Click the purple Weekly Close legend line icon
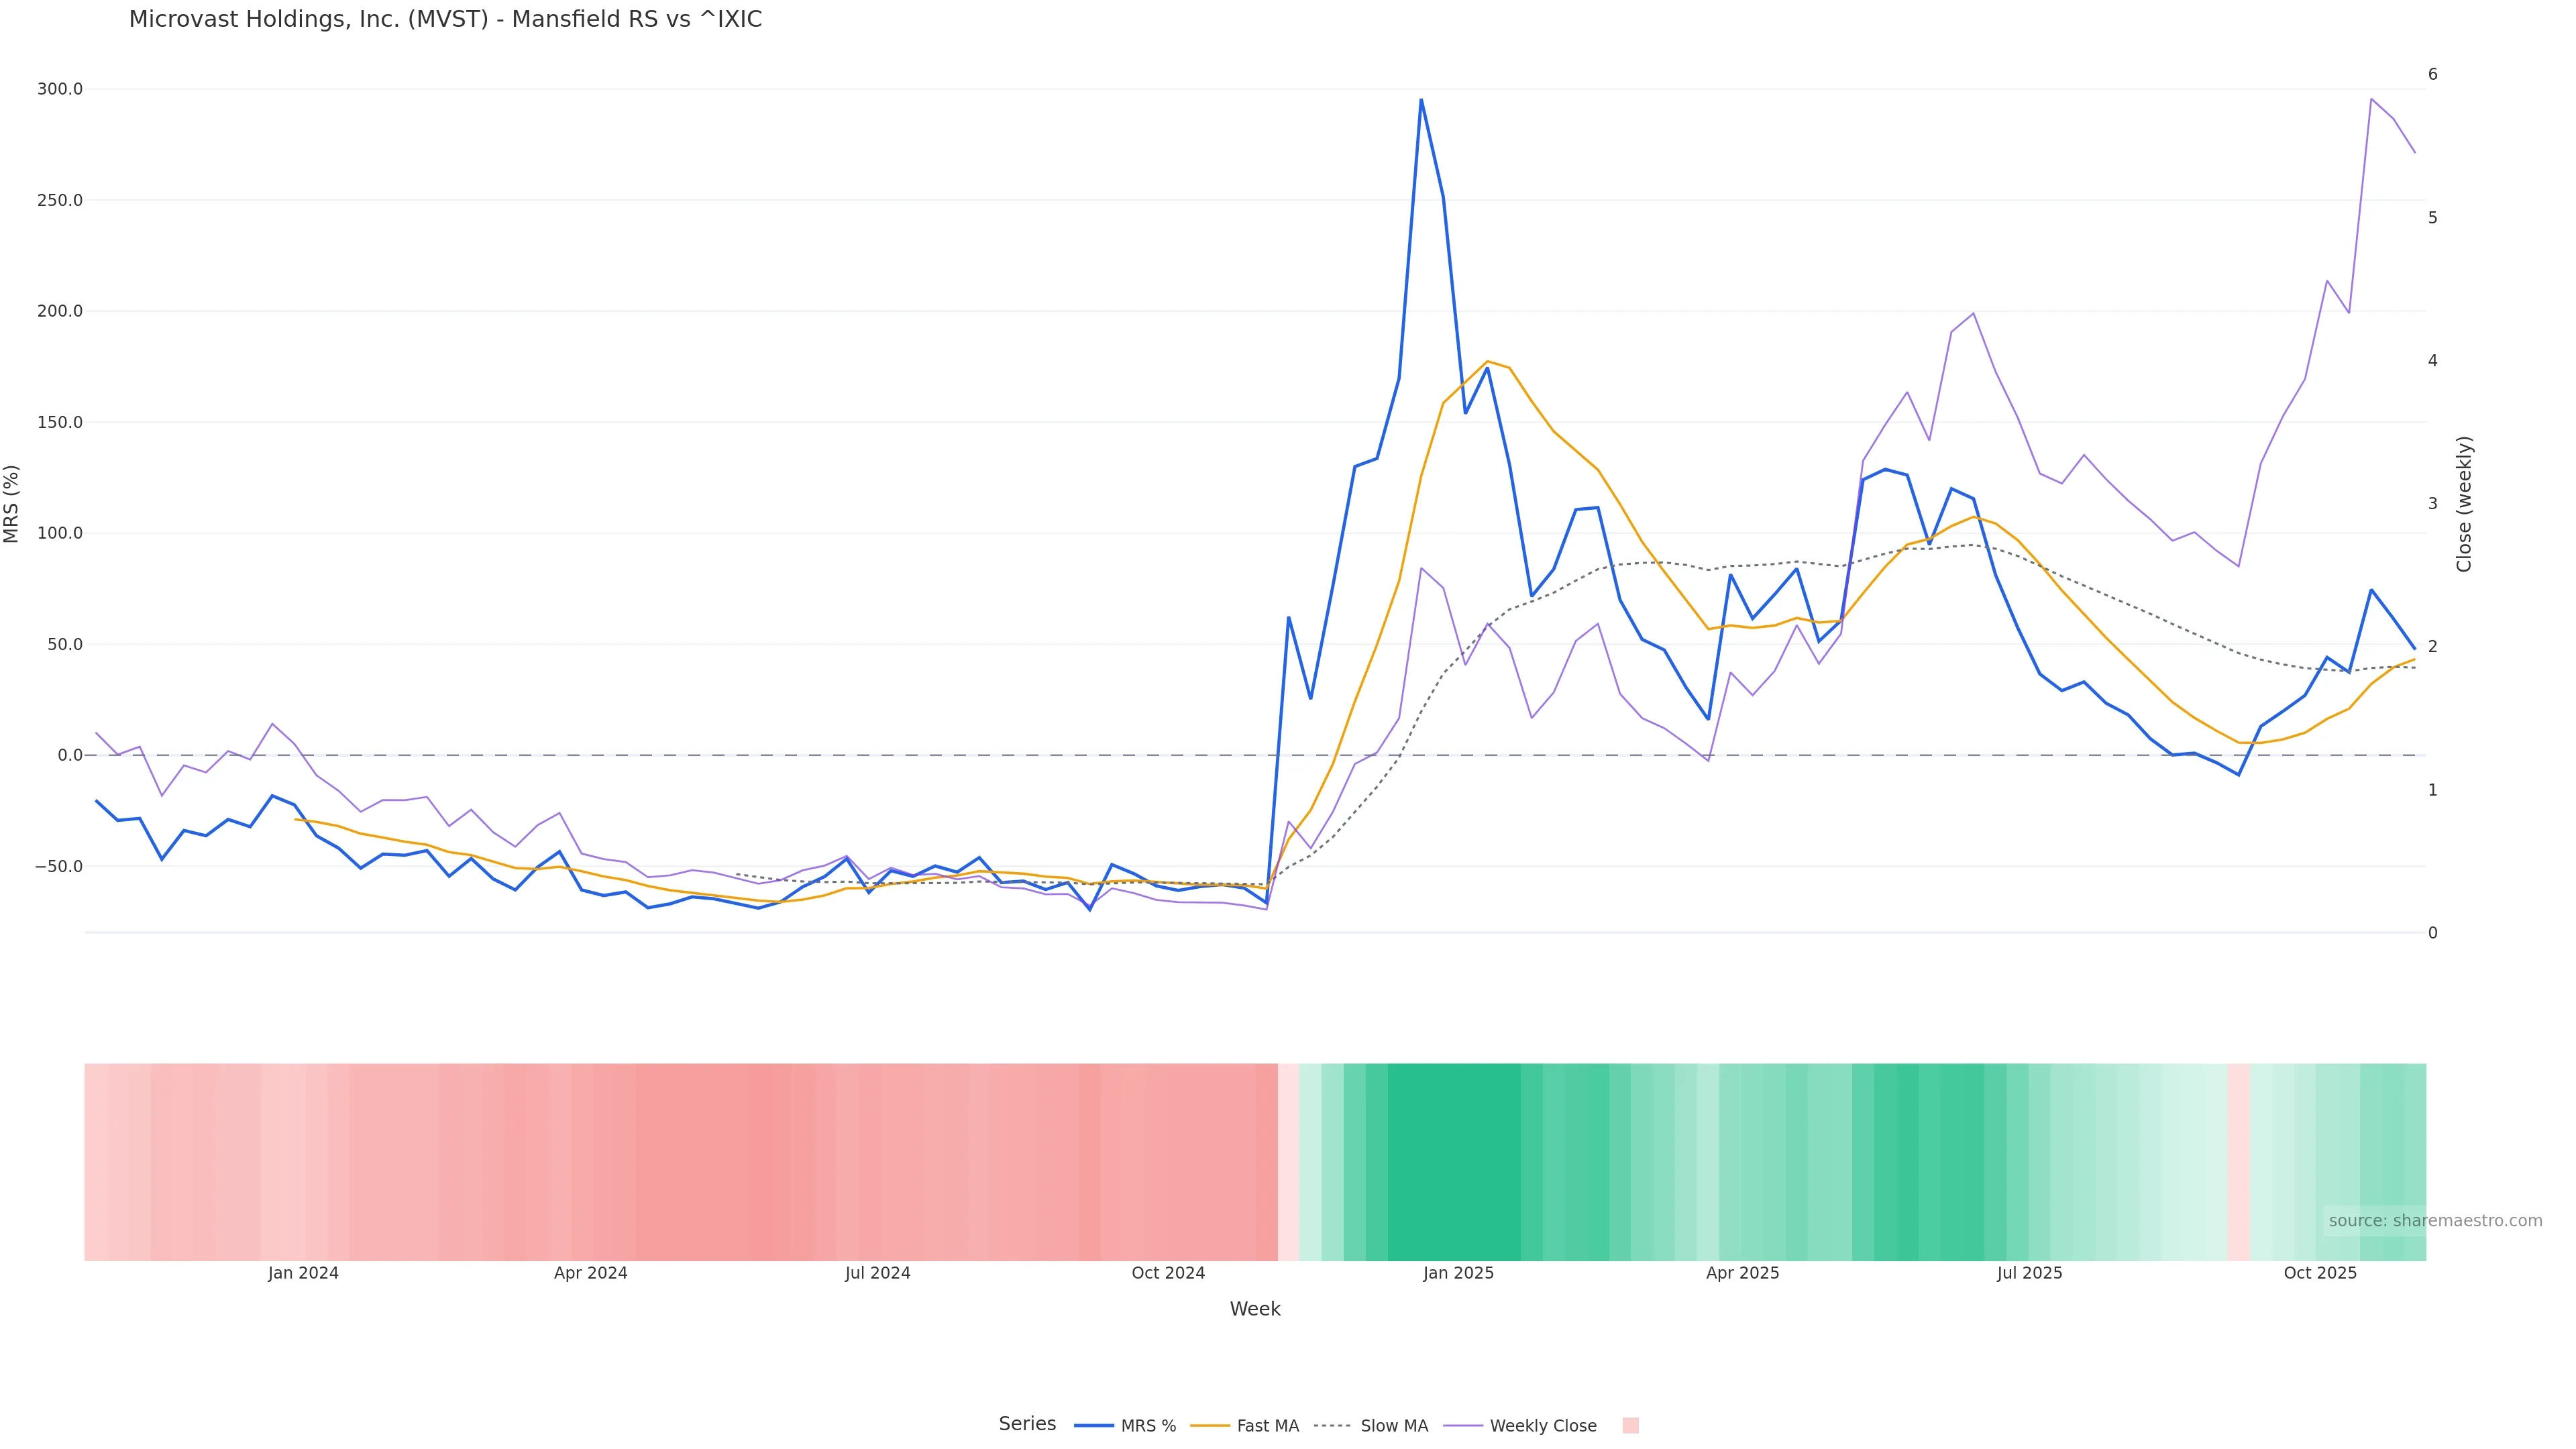Image resolution: width=2576 pixels, height=1449 pixels. 1463,1426
